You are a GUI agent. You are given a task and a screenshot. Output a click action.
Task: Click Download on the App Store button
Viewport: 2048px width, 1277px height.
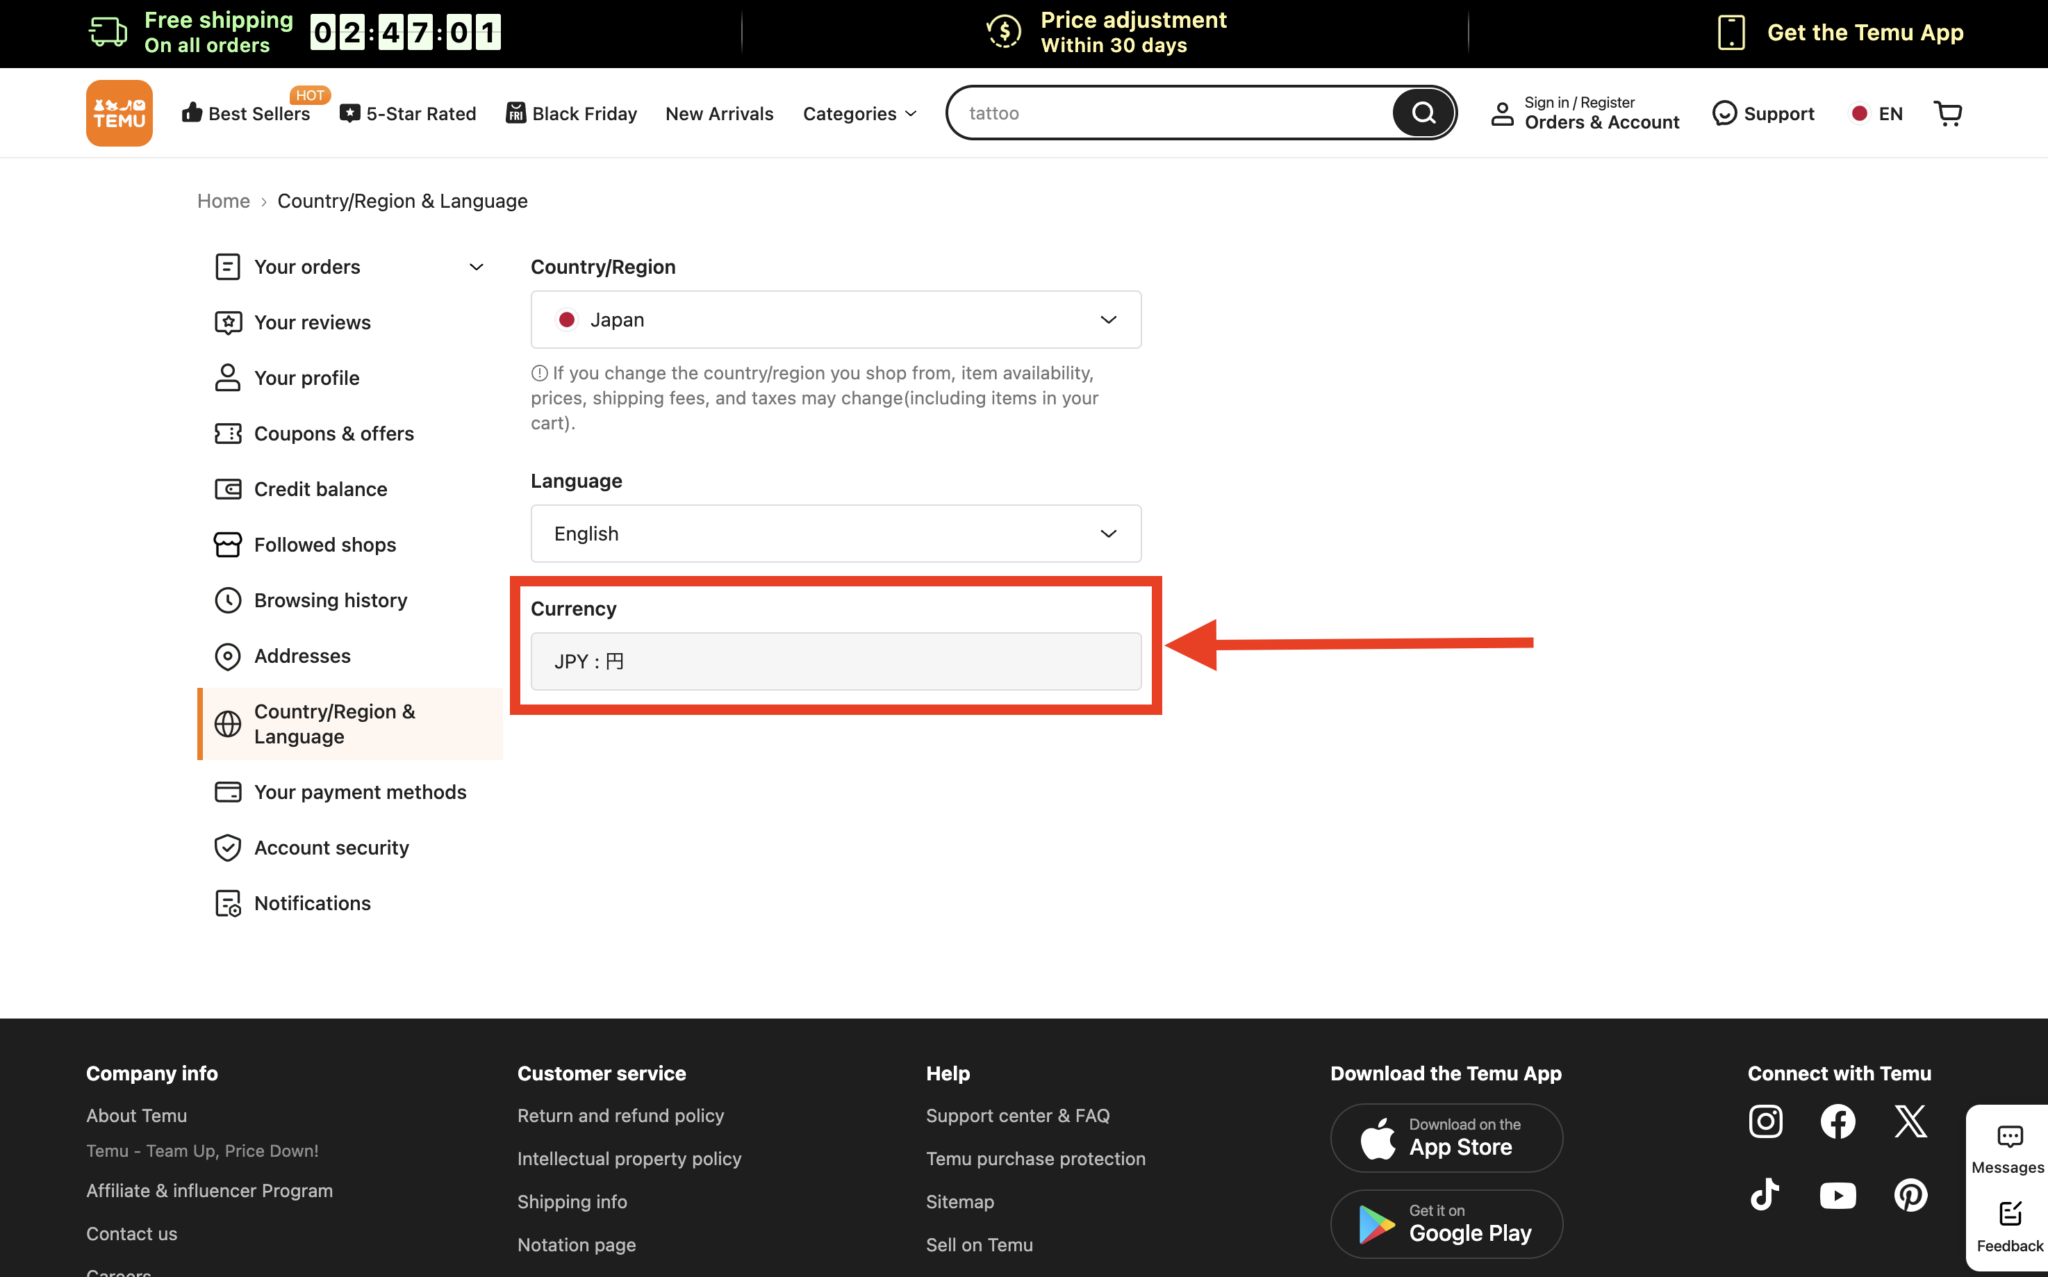[x=1446, y=1138]
